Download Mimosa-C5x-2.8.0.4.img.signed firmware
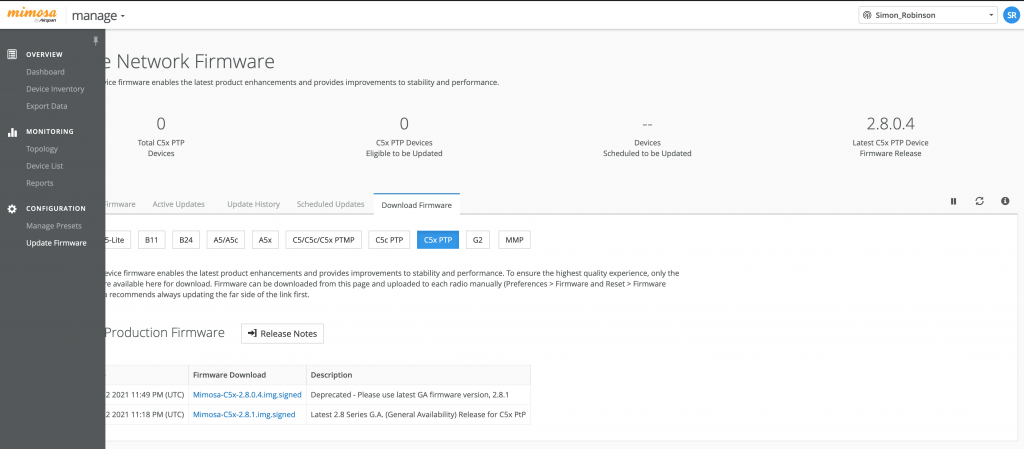1024x449 pixels. coord(246,395)
